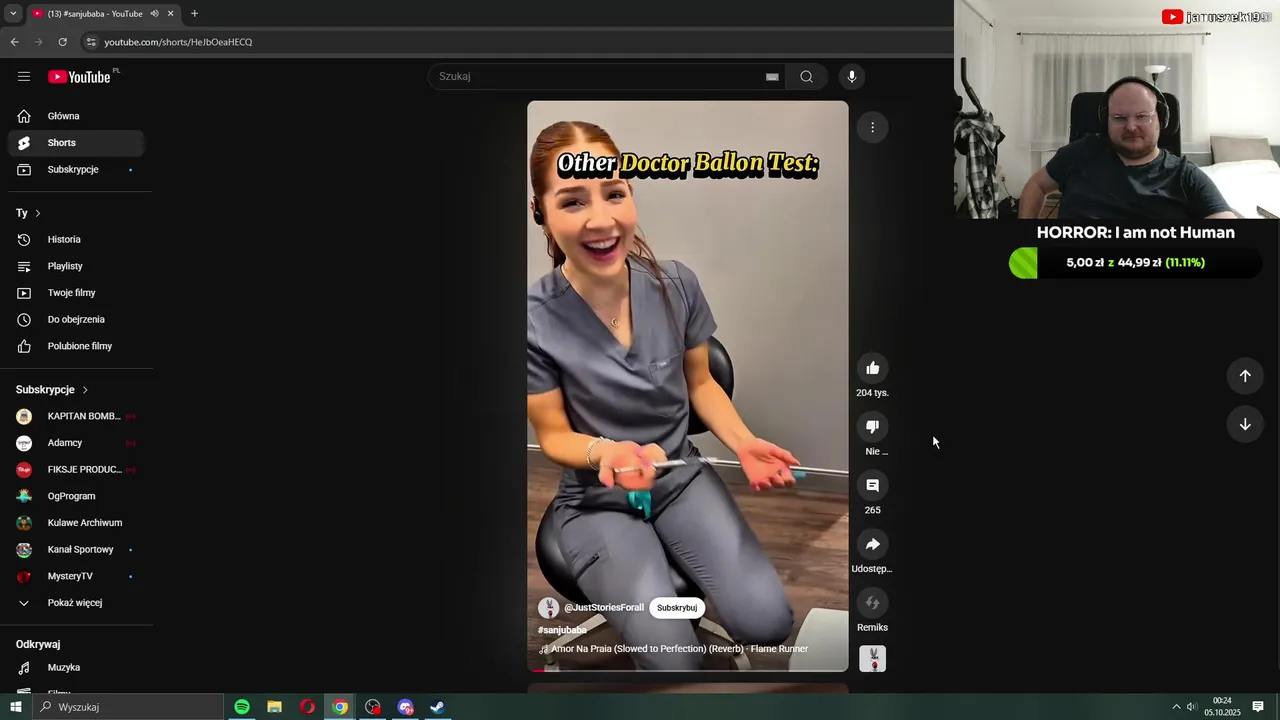Image resolution: width=1280 pixels, height=720 pixels.
Task: Open the MysteryTV channel
Action: coord(76,576)
